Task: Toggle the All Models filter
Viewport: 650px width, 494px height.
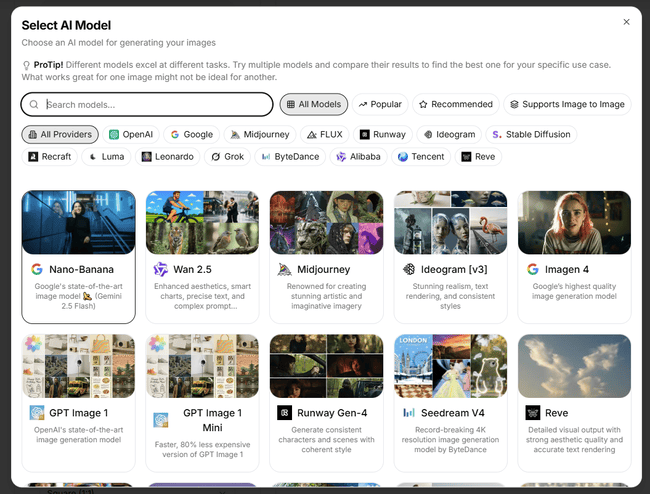Action: tap(313, 104)
